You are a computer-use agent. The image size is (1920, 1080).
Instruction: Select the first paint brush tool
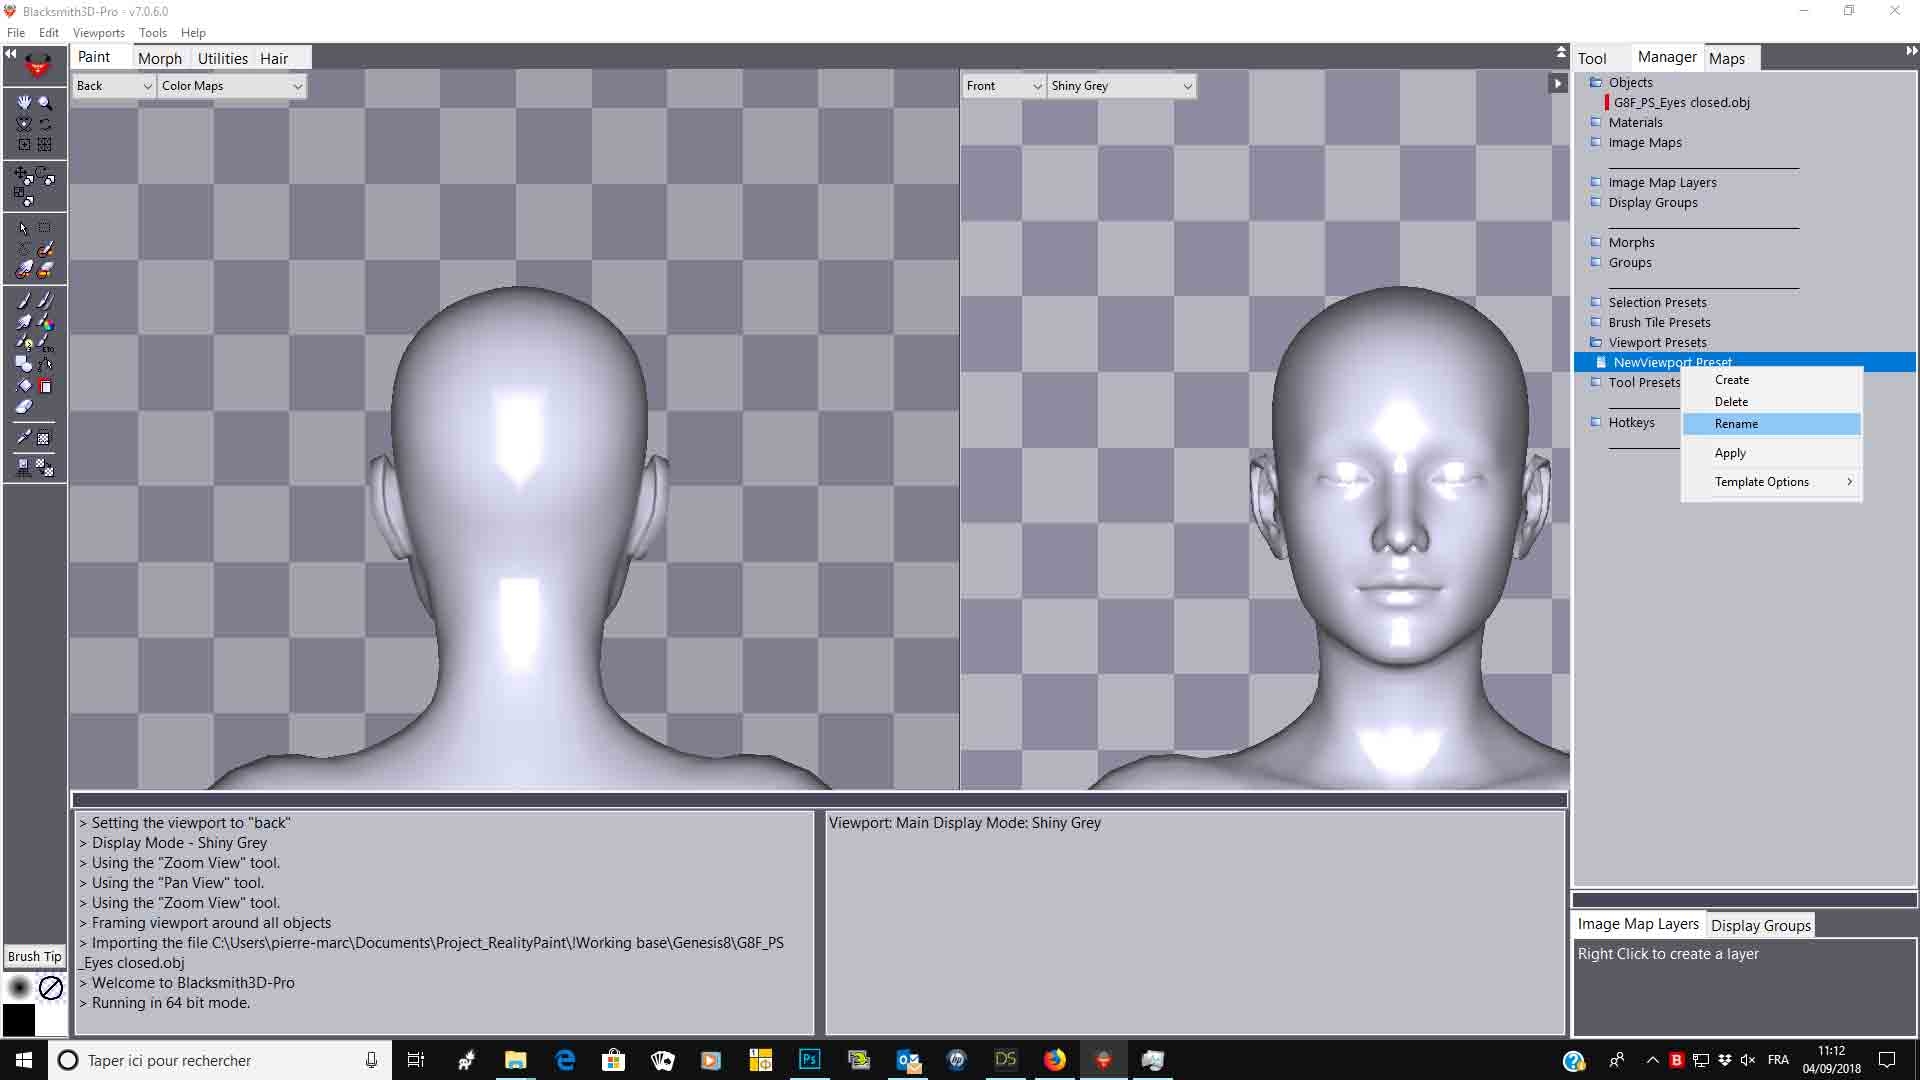pyautogui.click(x=24, y=300)
